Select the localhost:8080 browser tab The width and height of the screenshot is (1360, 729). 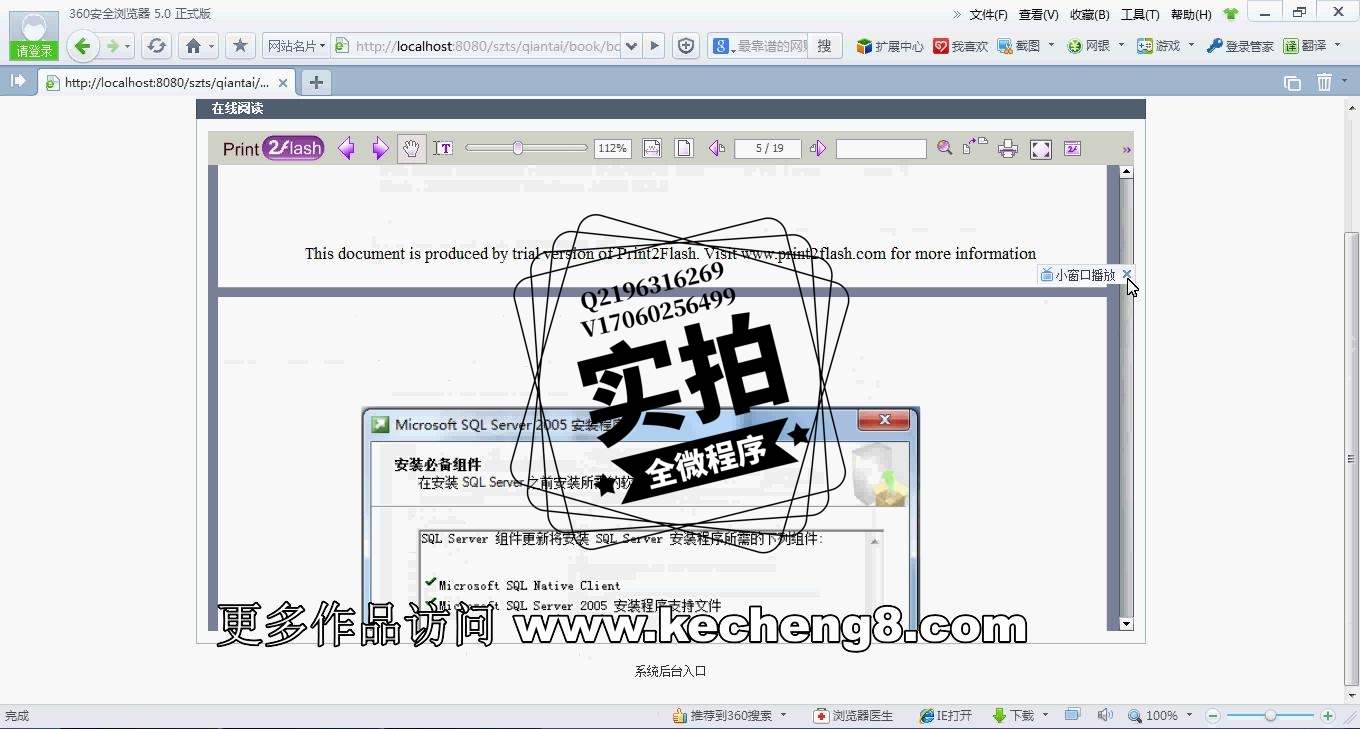167,83
